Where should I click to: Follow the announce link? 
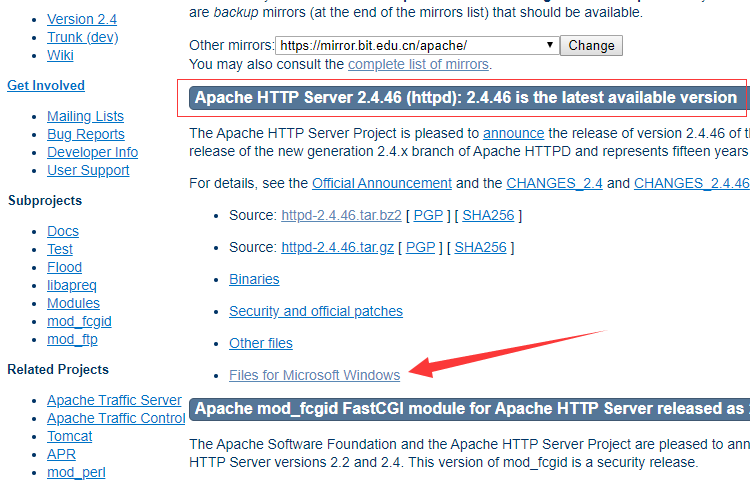pyautogui.click(x=514, y=133)
